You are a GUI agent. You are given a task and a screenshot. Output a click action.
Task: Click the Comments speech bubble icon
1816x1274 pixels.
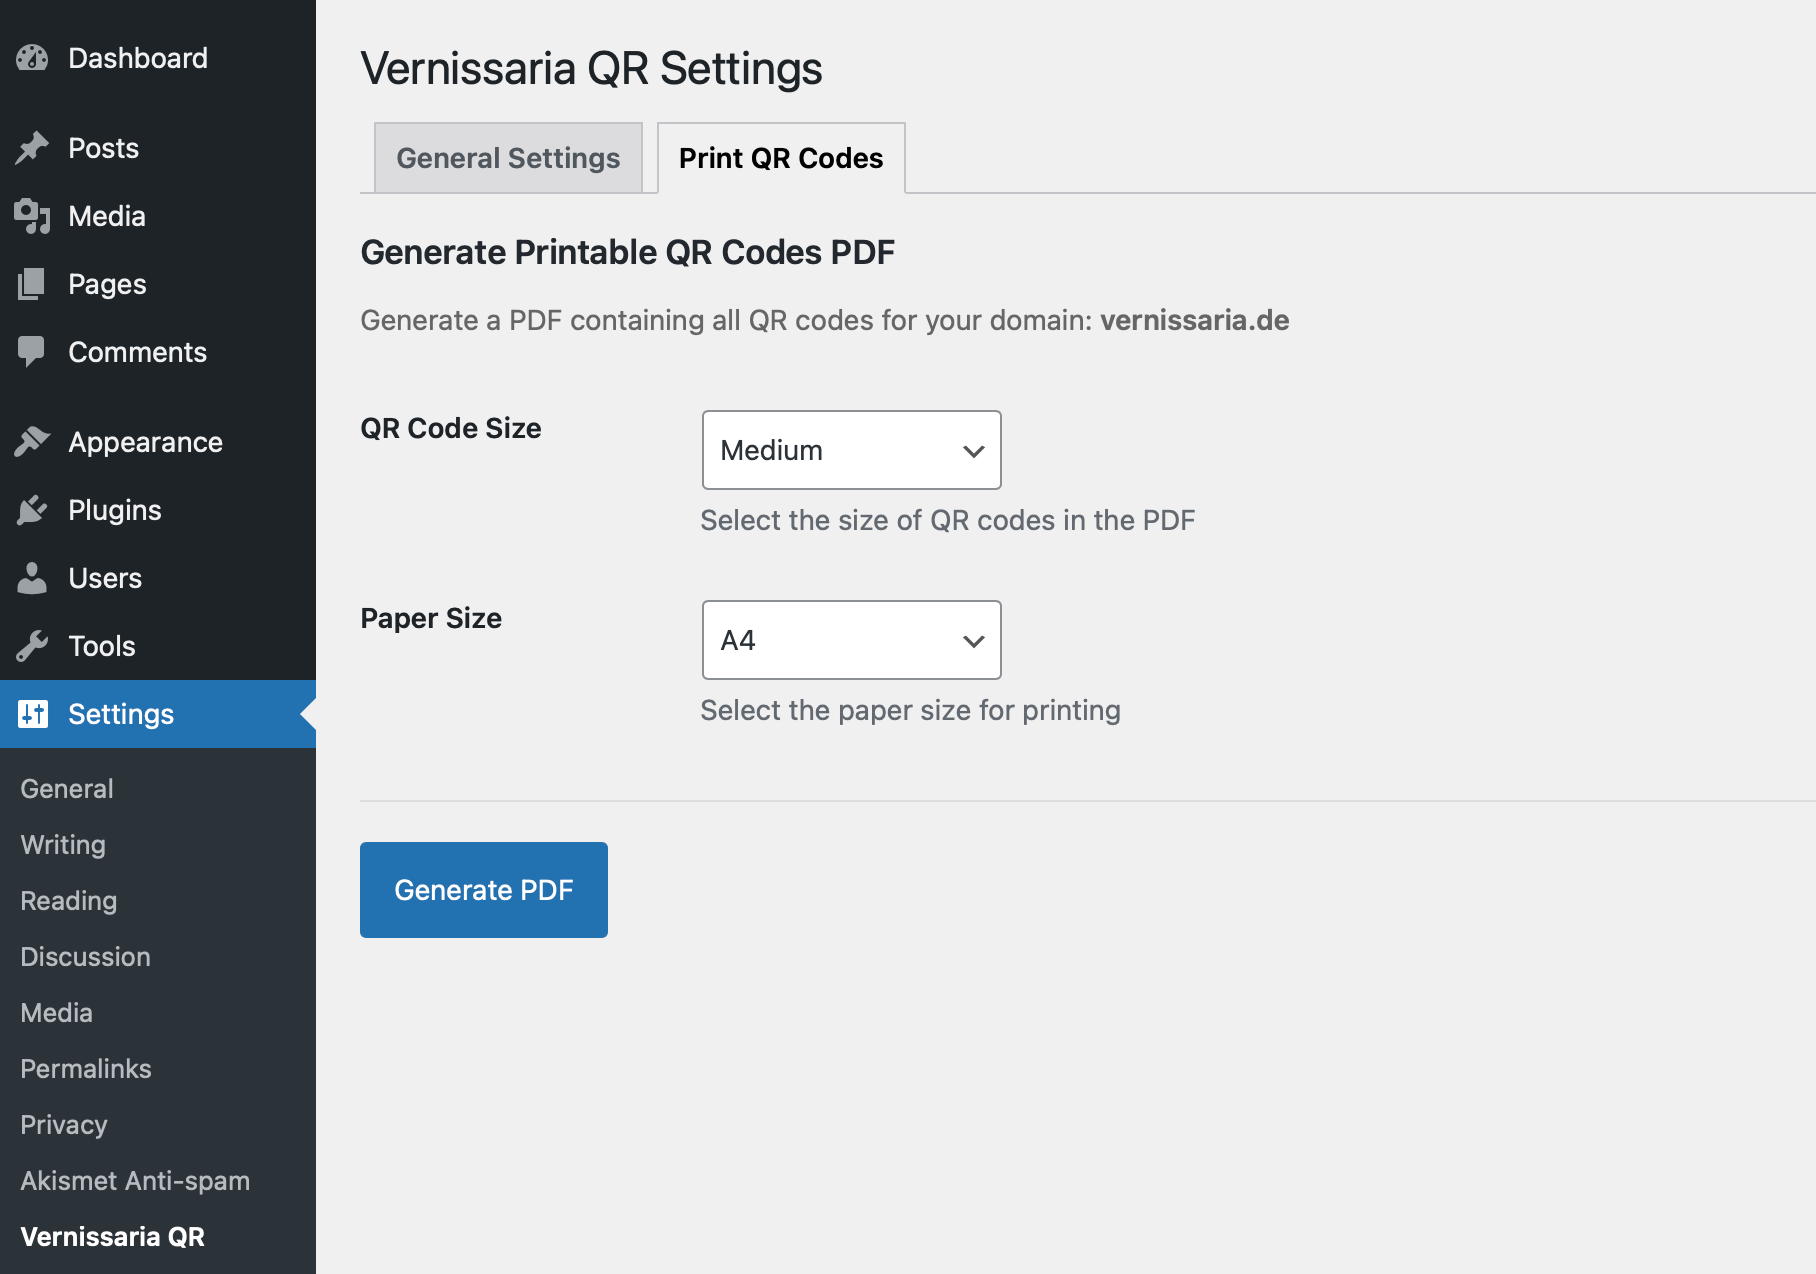tap(32, 352)
